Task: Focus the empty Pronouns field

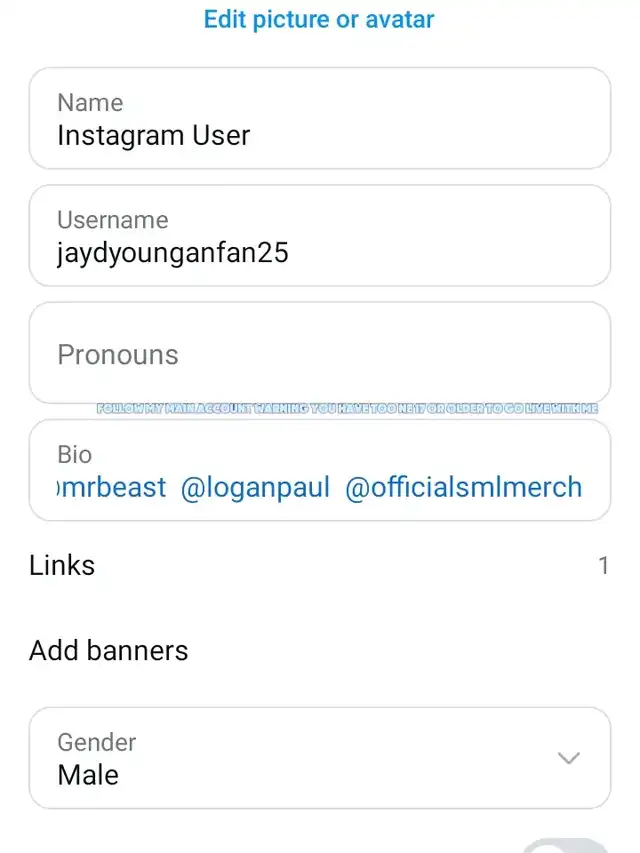Action: click(x=319, y=354)
